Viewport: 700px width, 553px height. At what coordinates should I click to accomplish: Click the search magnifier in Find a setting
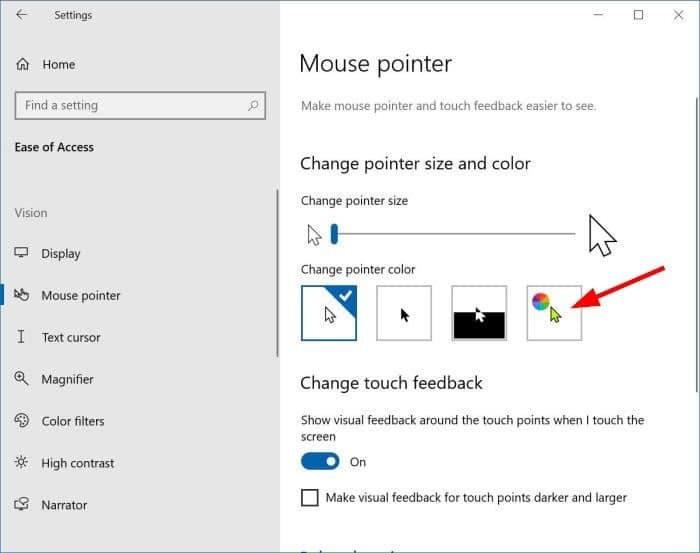pos(253,105)
